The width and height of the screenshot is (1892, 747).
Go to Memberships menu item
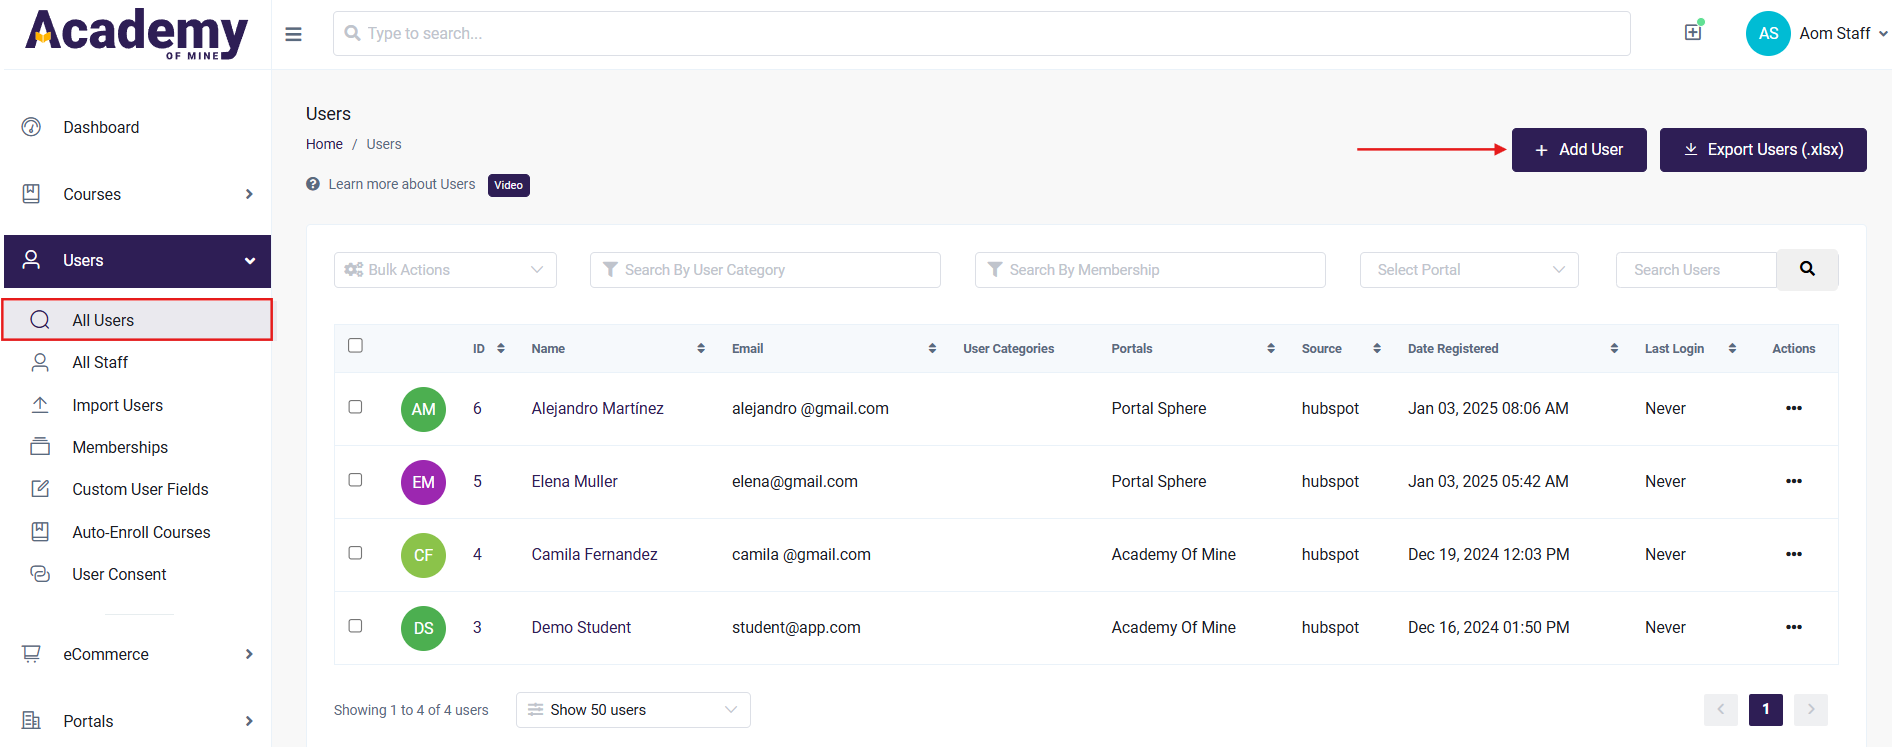[x=120, y=447]
